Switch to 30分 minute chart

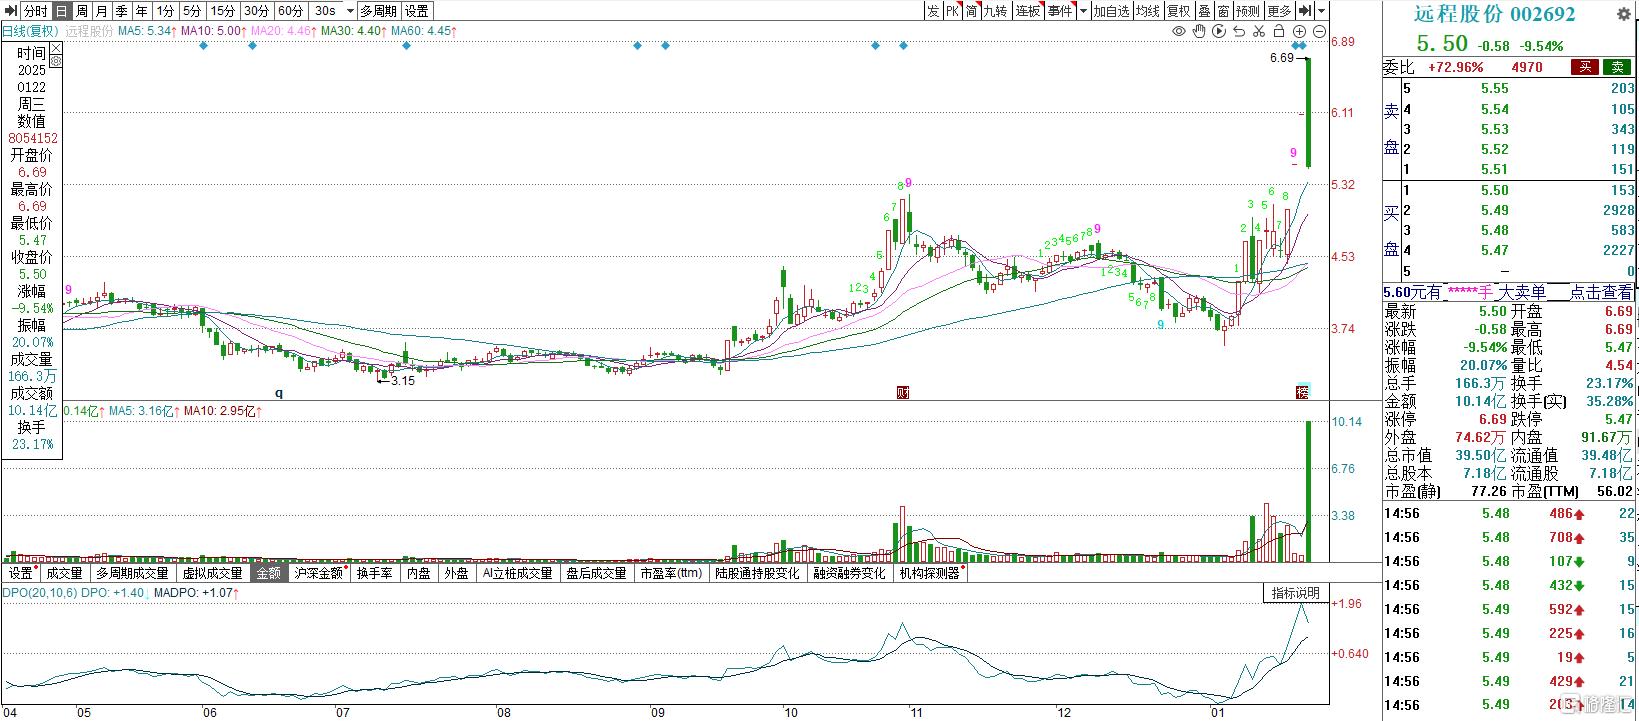click(256, 11)
